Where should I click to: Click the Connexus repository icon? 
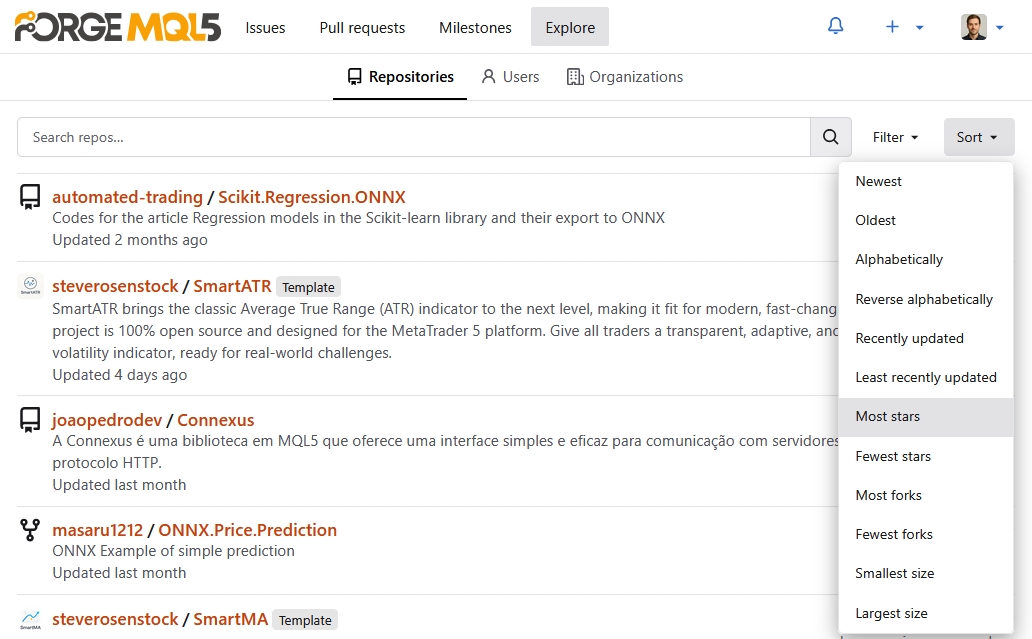(30, 420)
